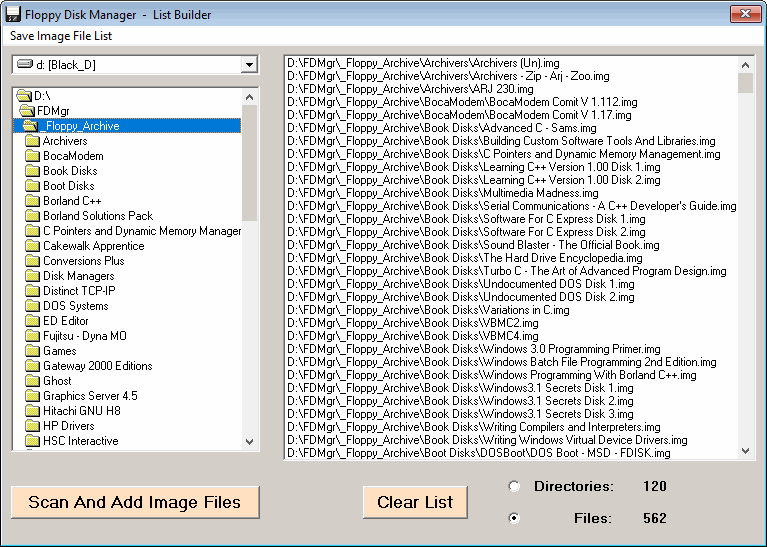Click folder tree scrollbar down arrow

tap(249, 441)
